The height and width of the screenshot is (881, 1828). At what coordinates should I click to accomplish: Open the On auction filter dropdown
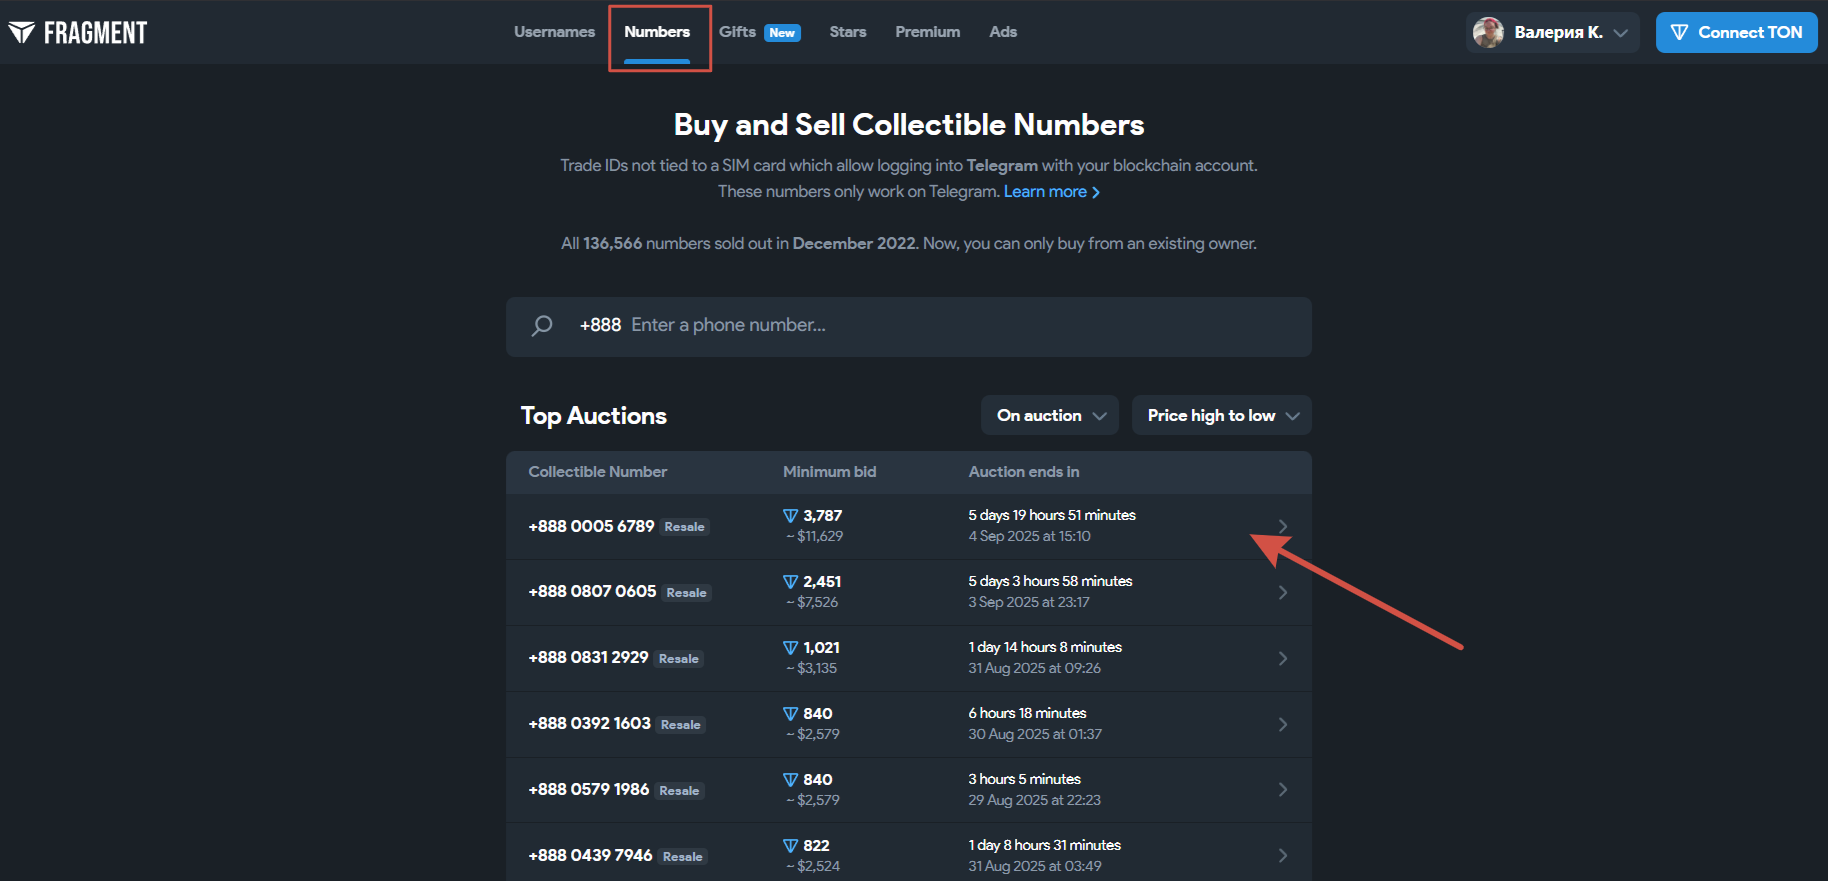tap(1050, 416)
